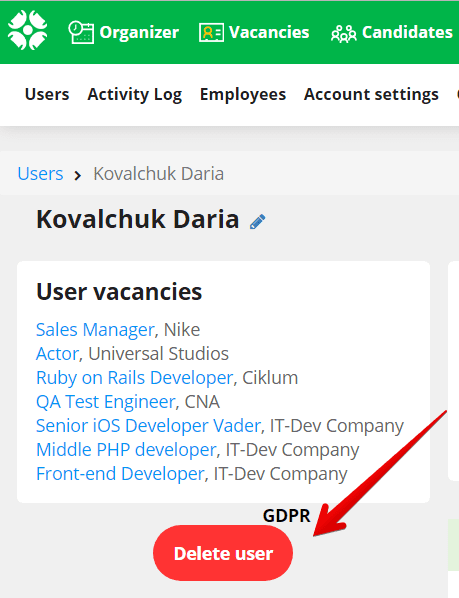459x598 pixels.
Task: Open the Employees tab
Action: pos(243,95)
